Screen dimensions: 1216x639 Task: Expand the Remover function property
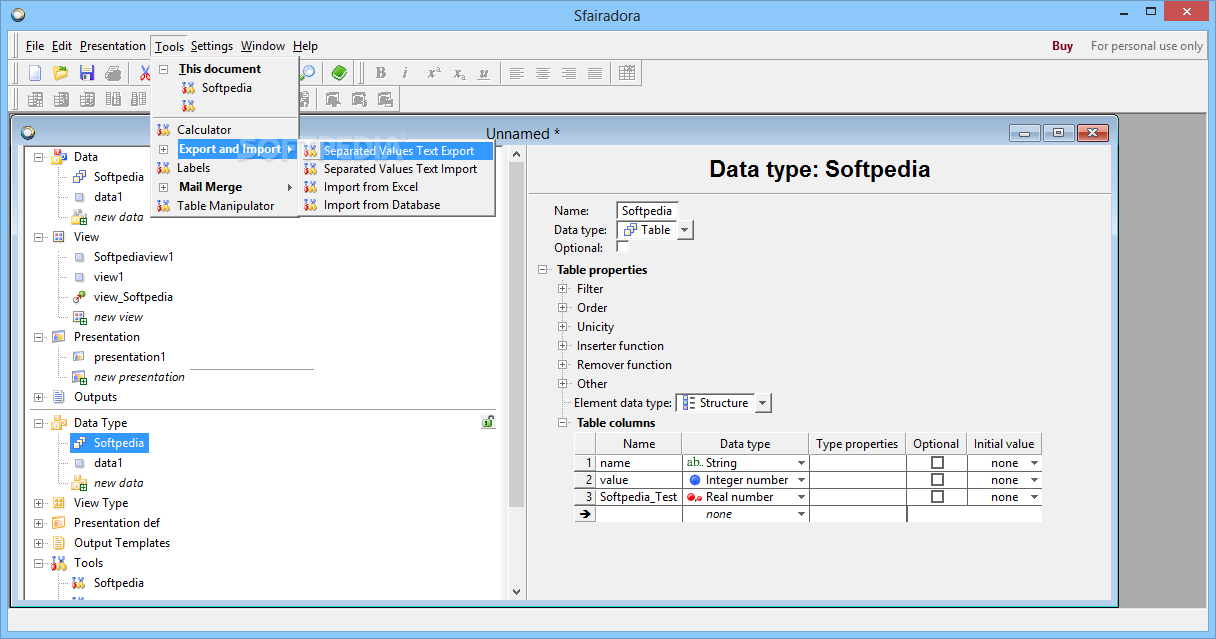[x=563, y=365]
